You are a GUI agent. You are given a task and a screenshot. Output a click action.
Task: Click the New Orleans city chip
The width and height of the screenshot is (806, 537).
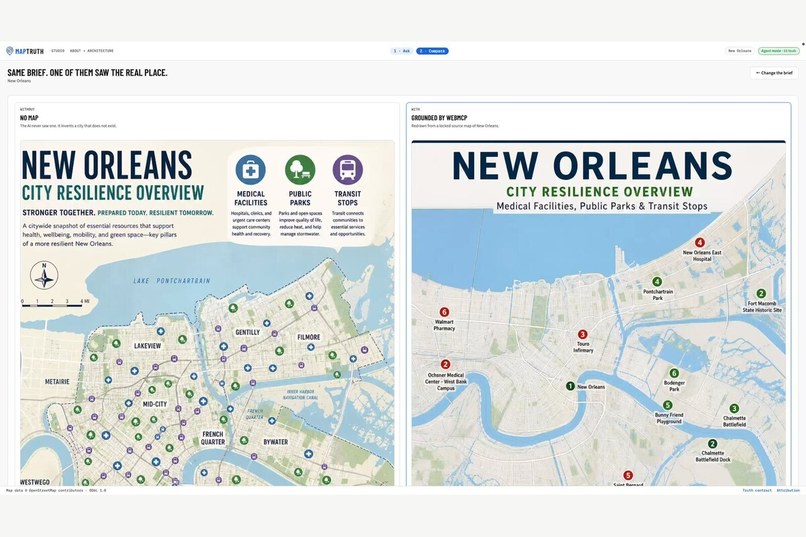(x=740, y=51)
